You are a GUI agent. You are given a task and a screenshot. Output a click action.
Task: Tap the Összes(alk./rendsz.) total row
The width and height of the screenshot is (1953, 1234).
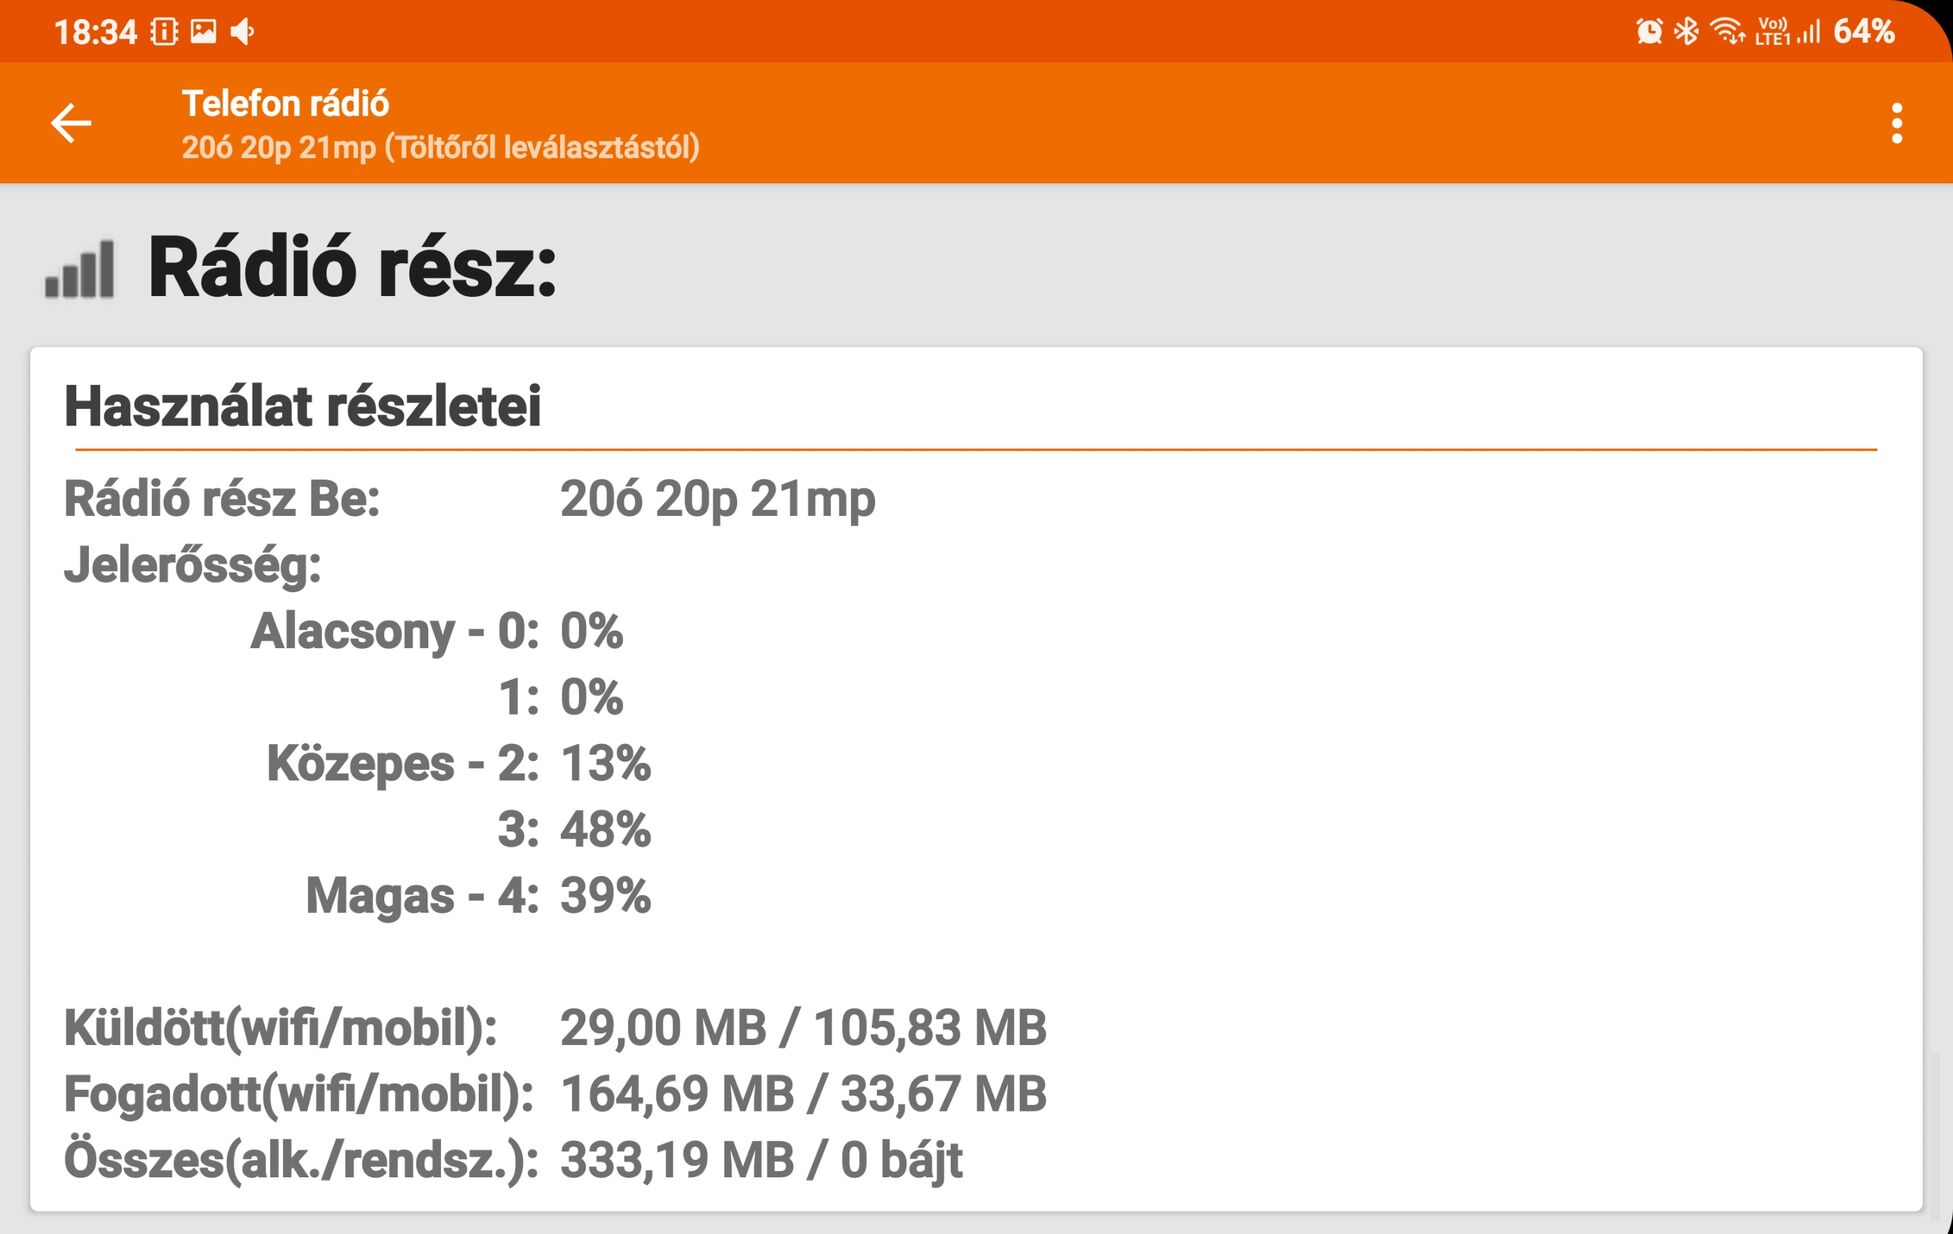point(513,1160)
